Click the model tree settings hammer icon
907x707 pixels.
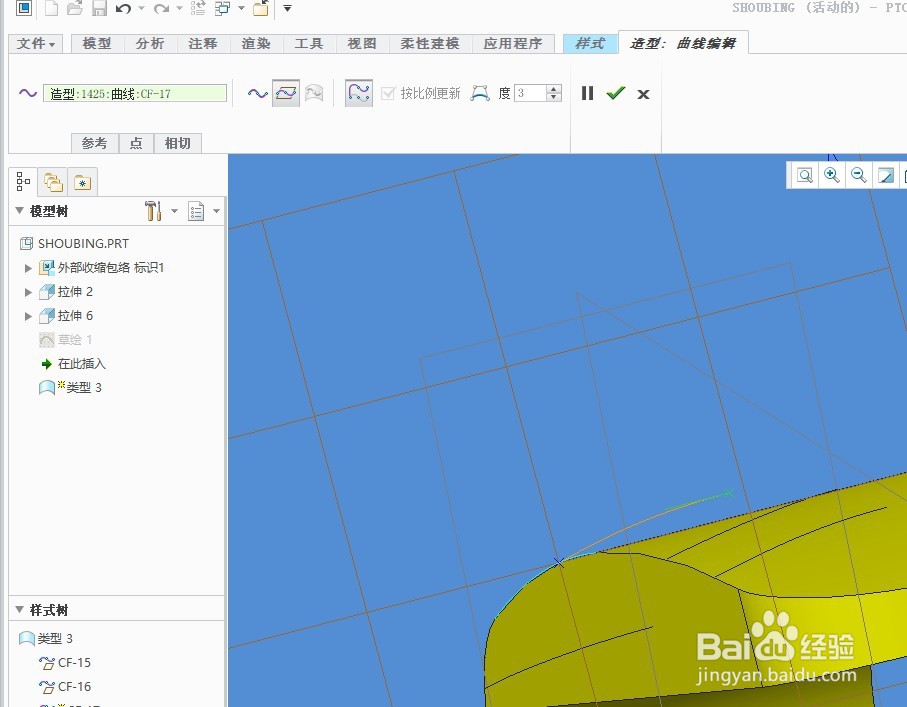coord(153,211)
